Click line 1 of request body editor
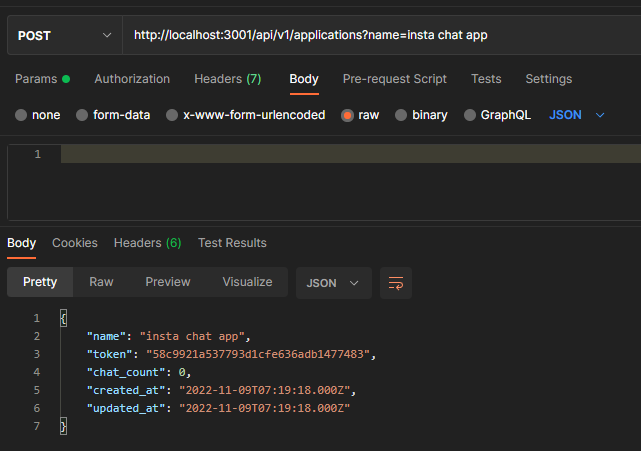 (351, 154)
